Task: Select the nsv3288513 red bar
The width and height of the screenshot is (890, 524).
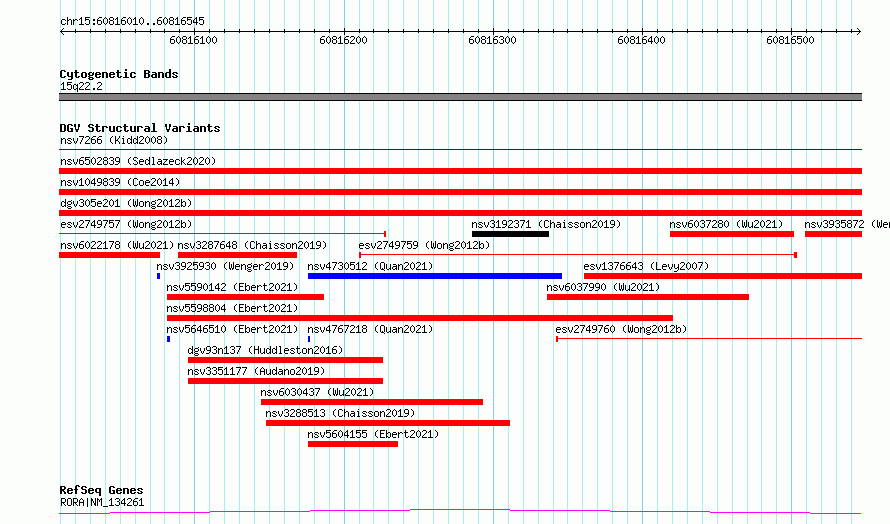Action: 388,423
